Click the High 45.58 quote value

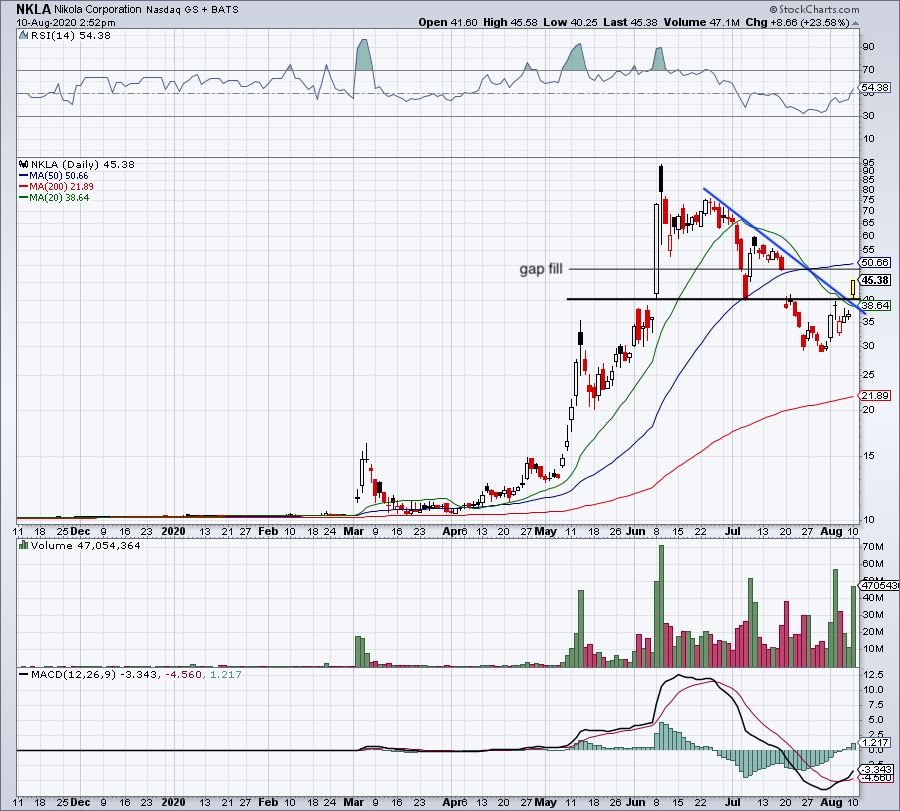click(510, 22)
